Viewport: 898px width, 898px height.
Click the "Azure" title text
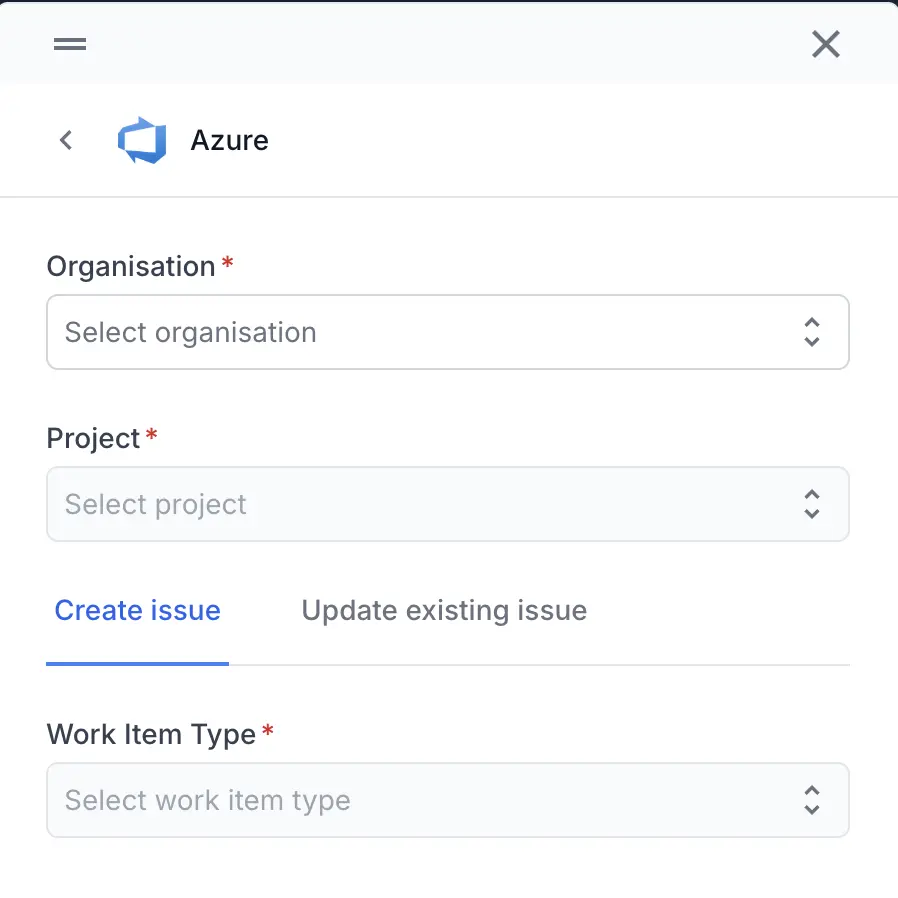(x=229, y=140)
